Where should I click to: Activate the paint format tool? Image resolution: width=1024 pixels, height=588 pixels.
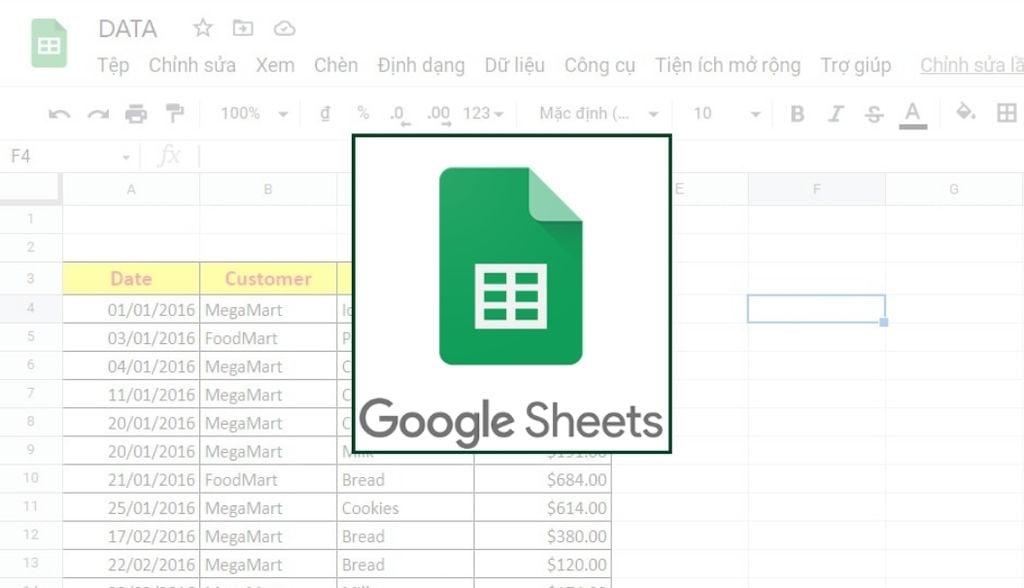pyautogui.click(x=174, y=113)
